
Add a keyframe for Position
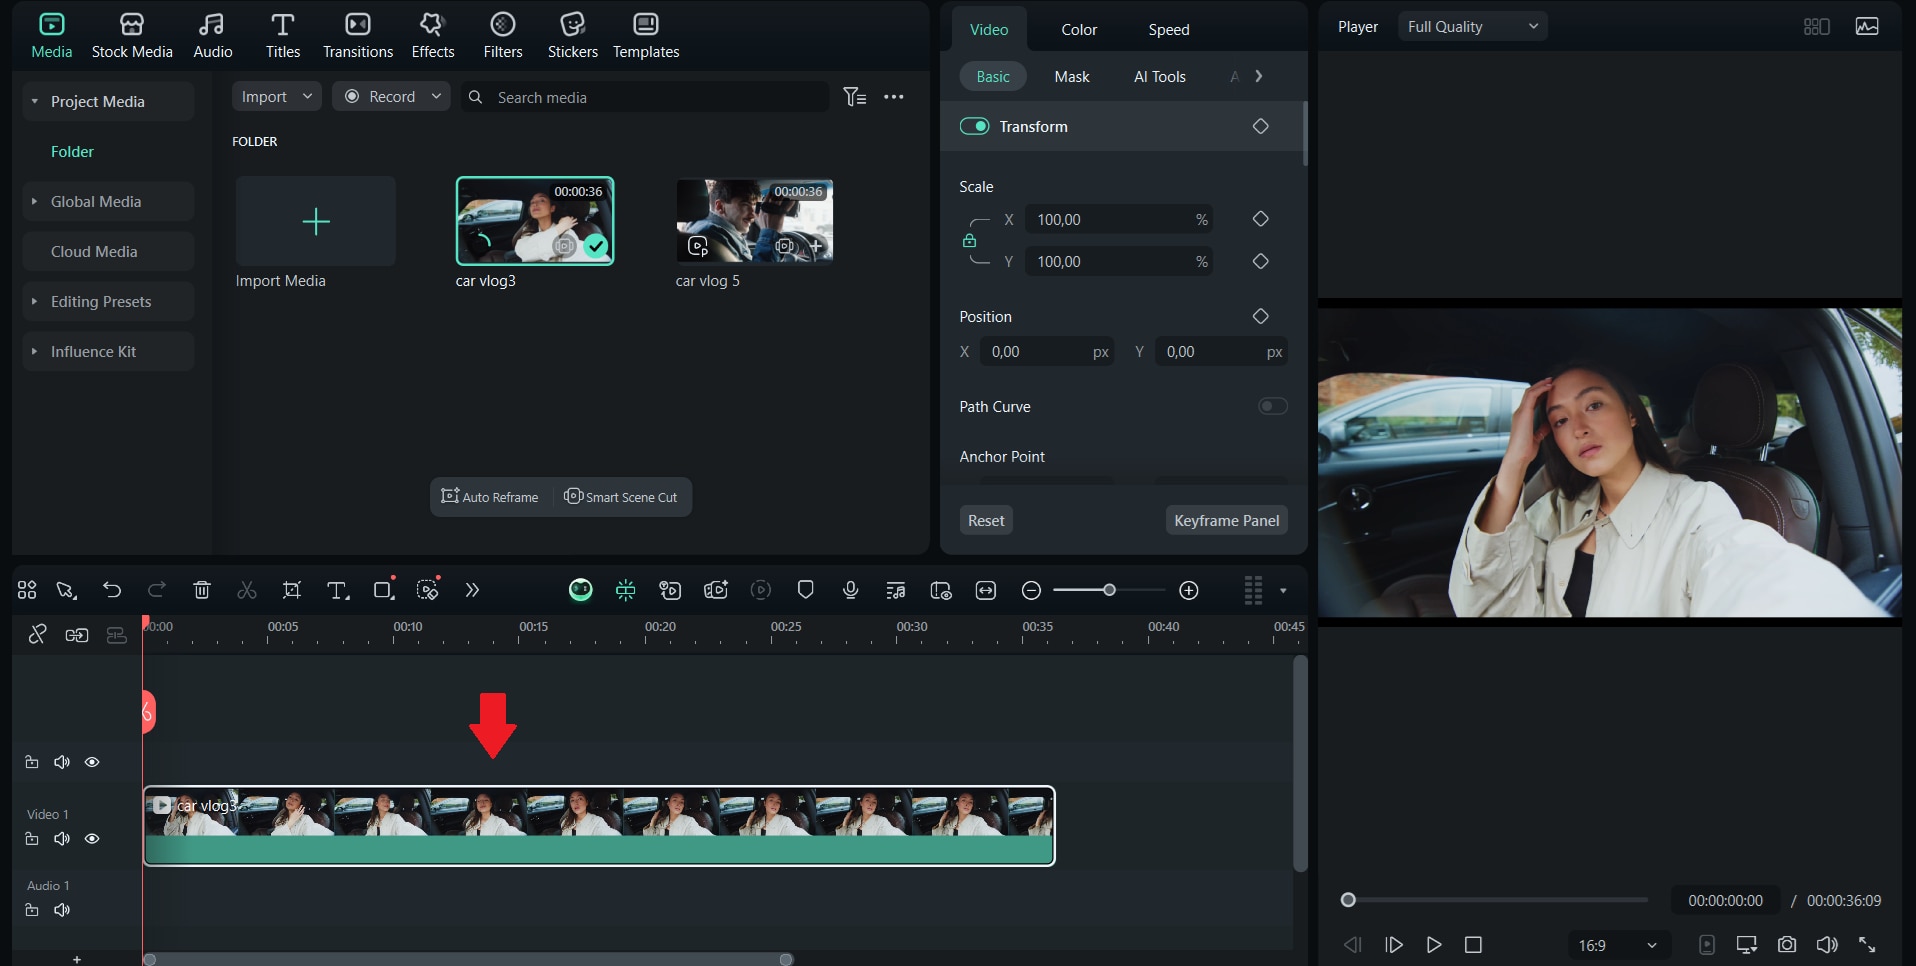pos(1260,316)
